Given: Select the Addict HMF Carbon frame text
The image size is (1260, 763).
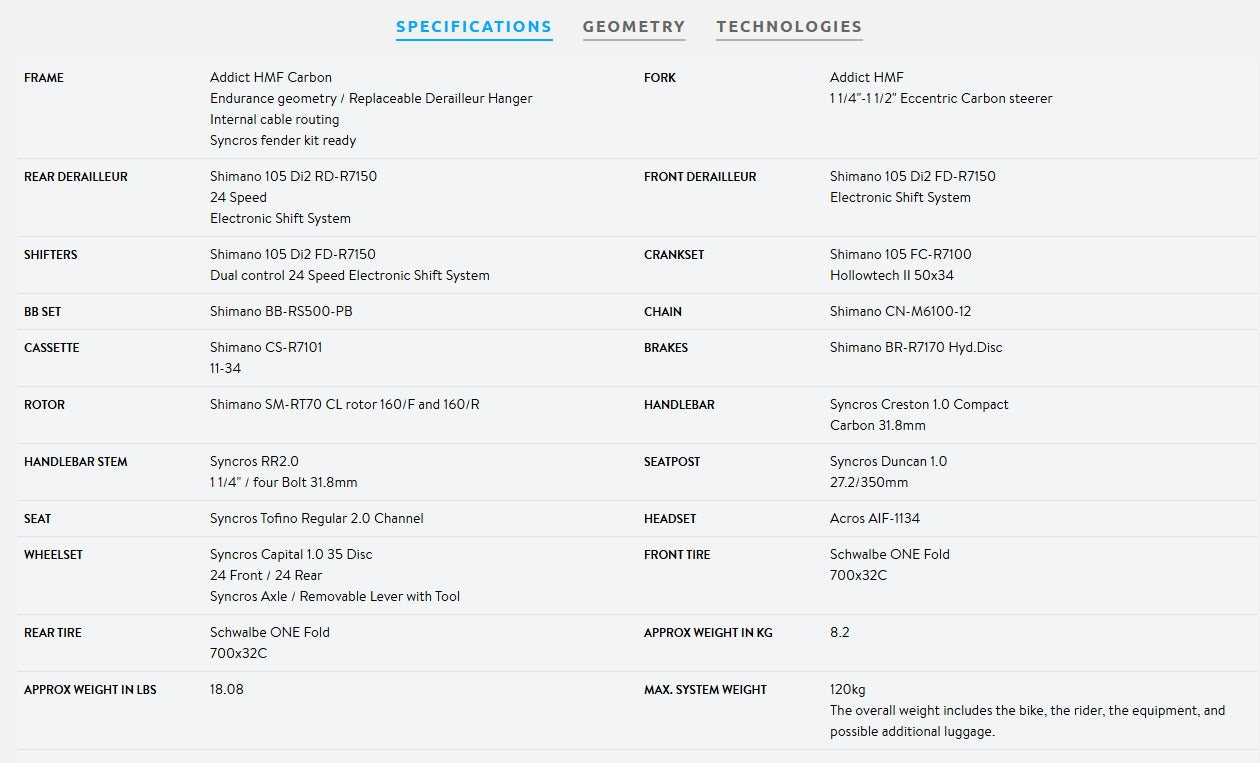Looking at the screenshot, I should (x=271, y=77).
